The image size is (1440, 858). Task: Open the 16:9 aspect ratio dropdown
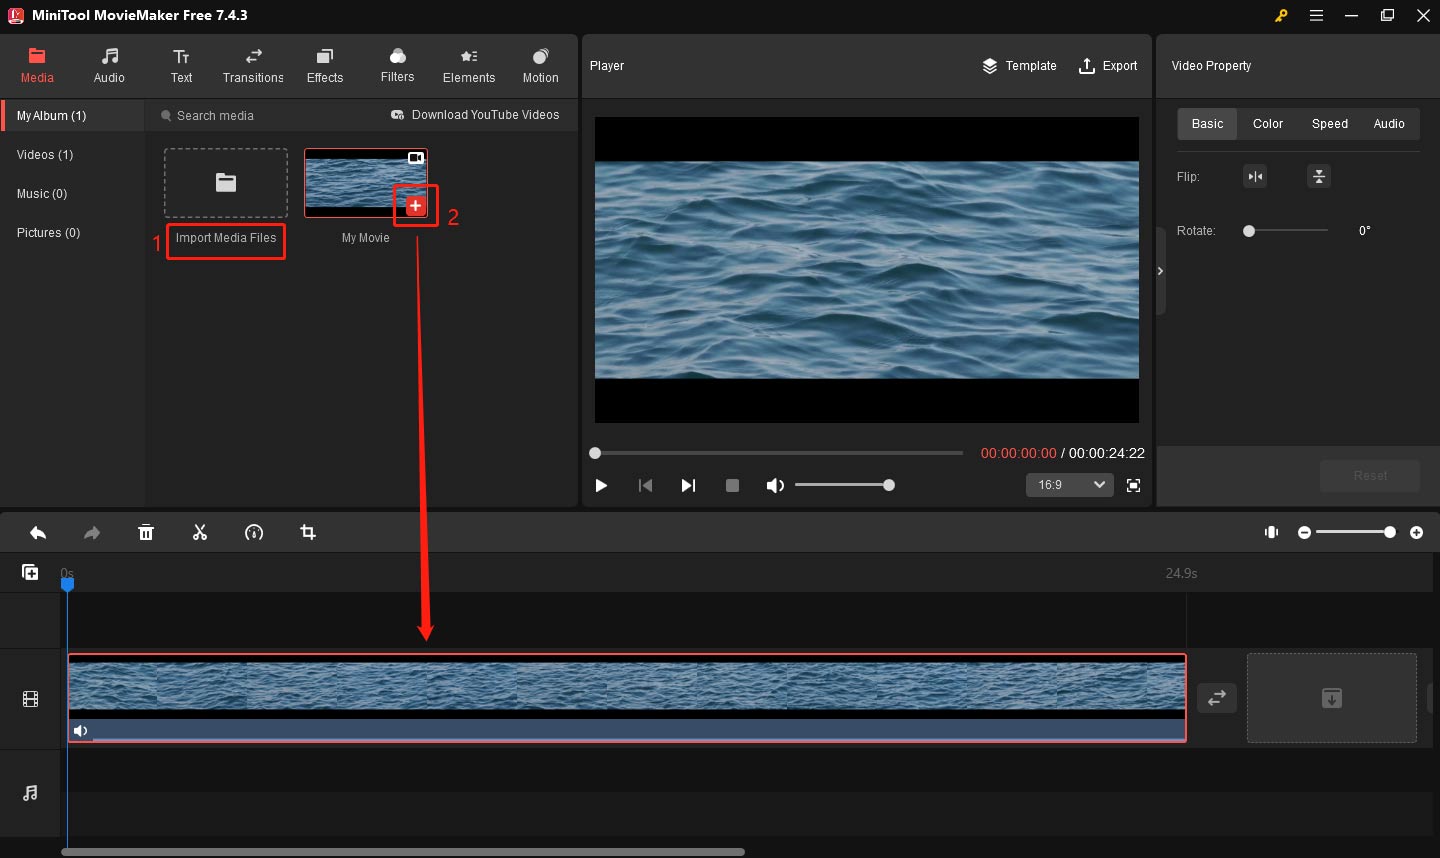[x=1070, y=485]
